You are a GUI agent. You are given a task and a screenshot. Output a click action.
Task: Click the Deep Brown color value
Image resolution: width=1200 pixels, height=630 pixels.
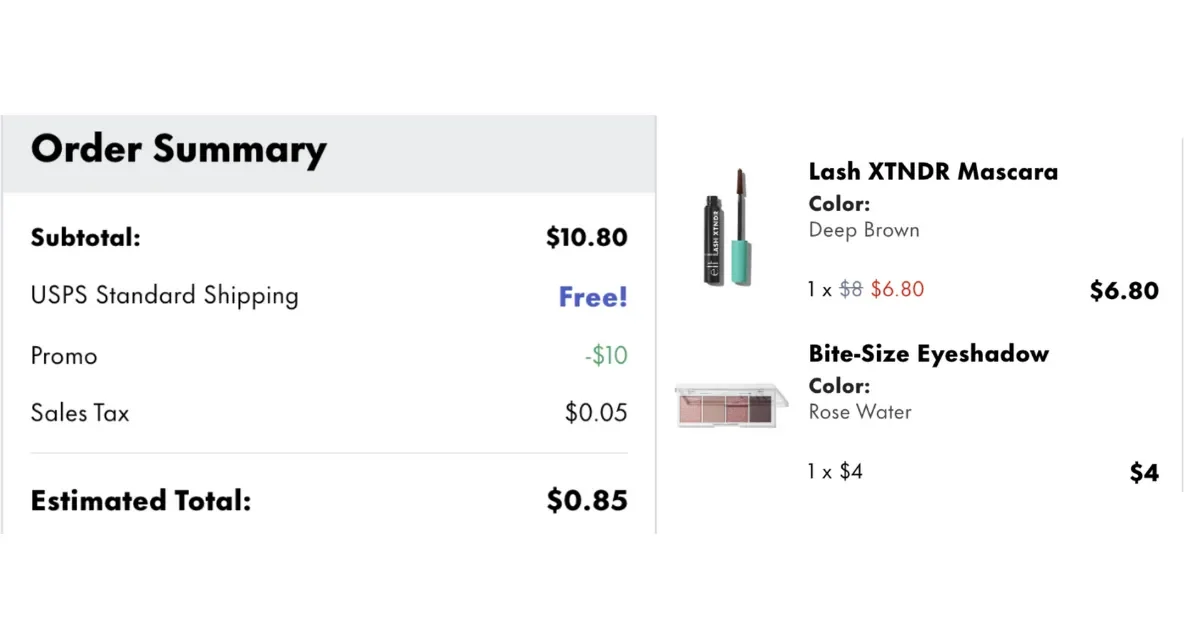click(864, 230)
